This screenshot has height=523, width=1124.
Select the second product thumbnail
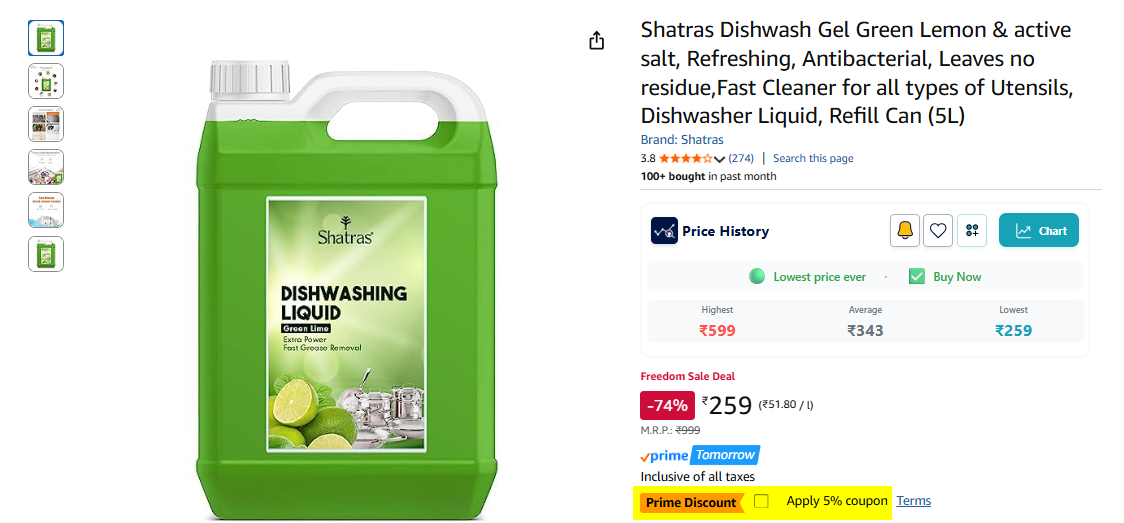pos(46,81)
